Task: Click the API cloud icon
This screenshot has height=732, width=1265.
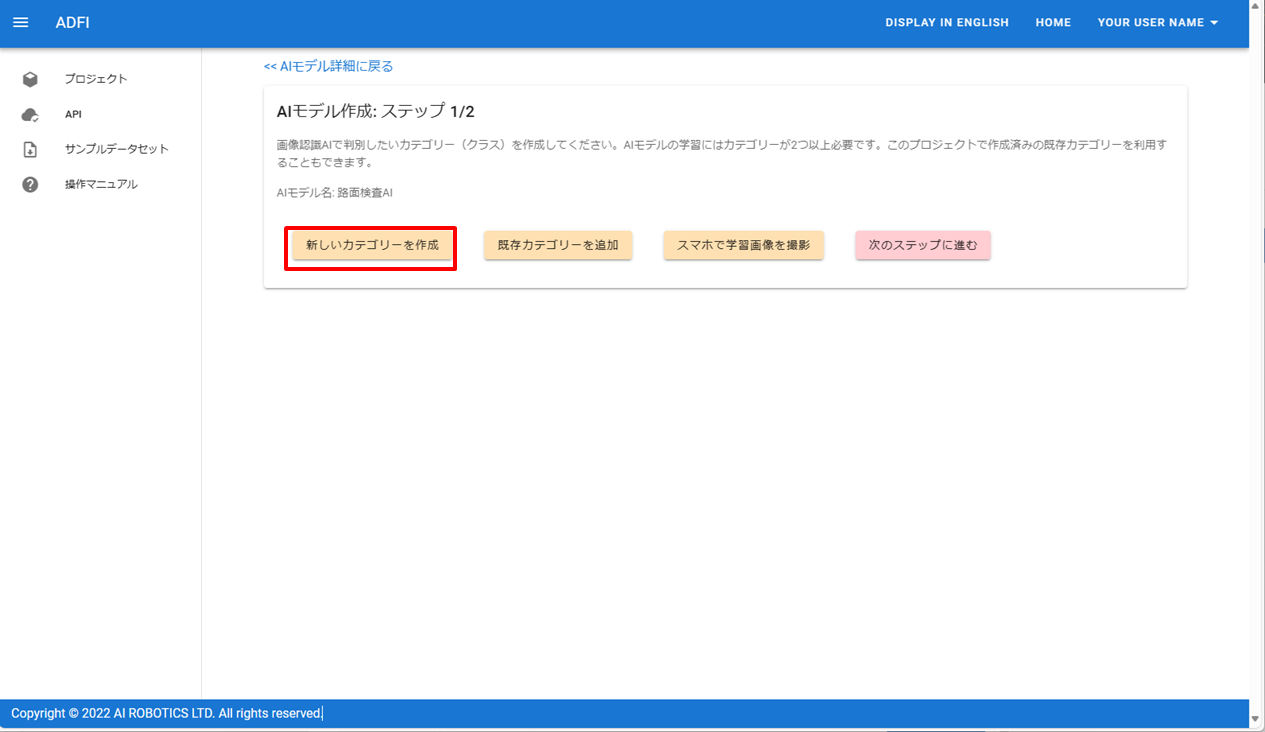Action: pos(30,114)
